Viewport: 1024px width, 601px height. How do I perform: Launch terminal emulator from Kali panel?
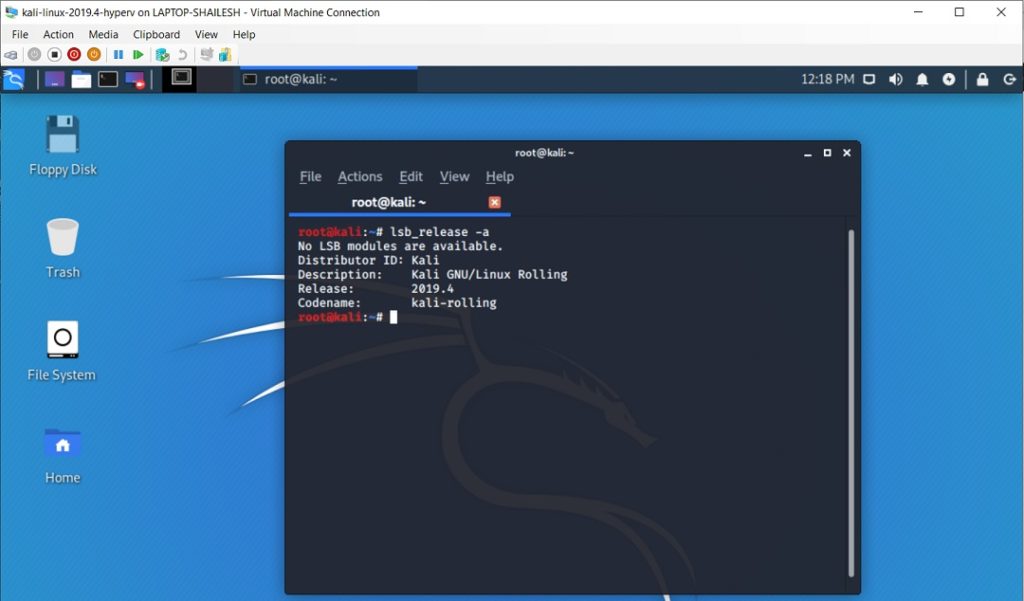click(x=108, y=80)
